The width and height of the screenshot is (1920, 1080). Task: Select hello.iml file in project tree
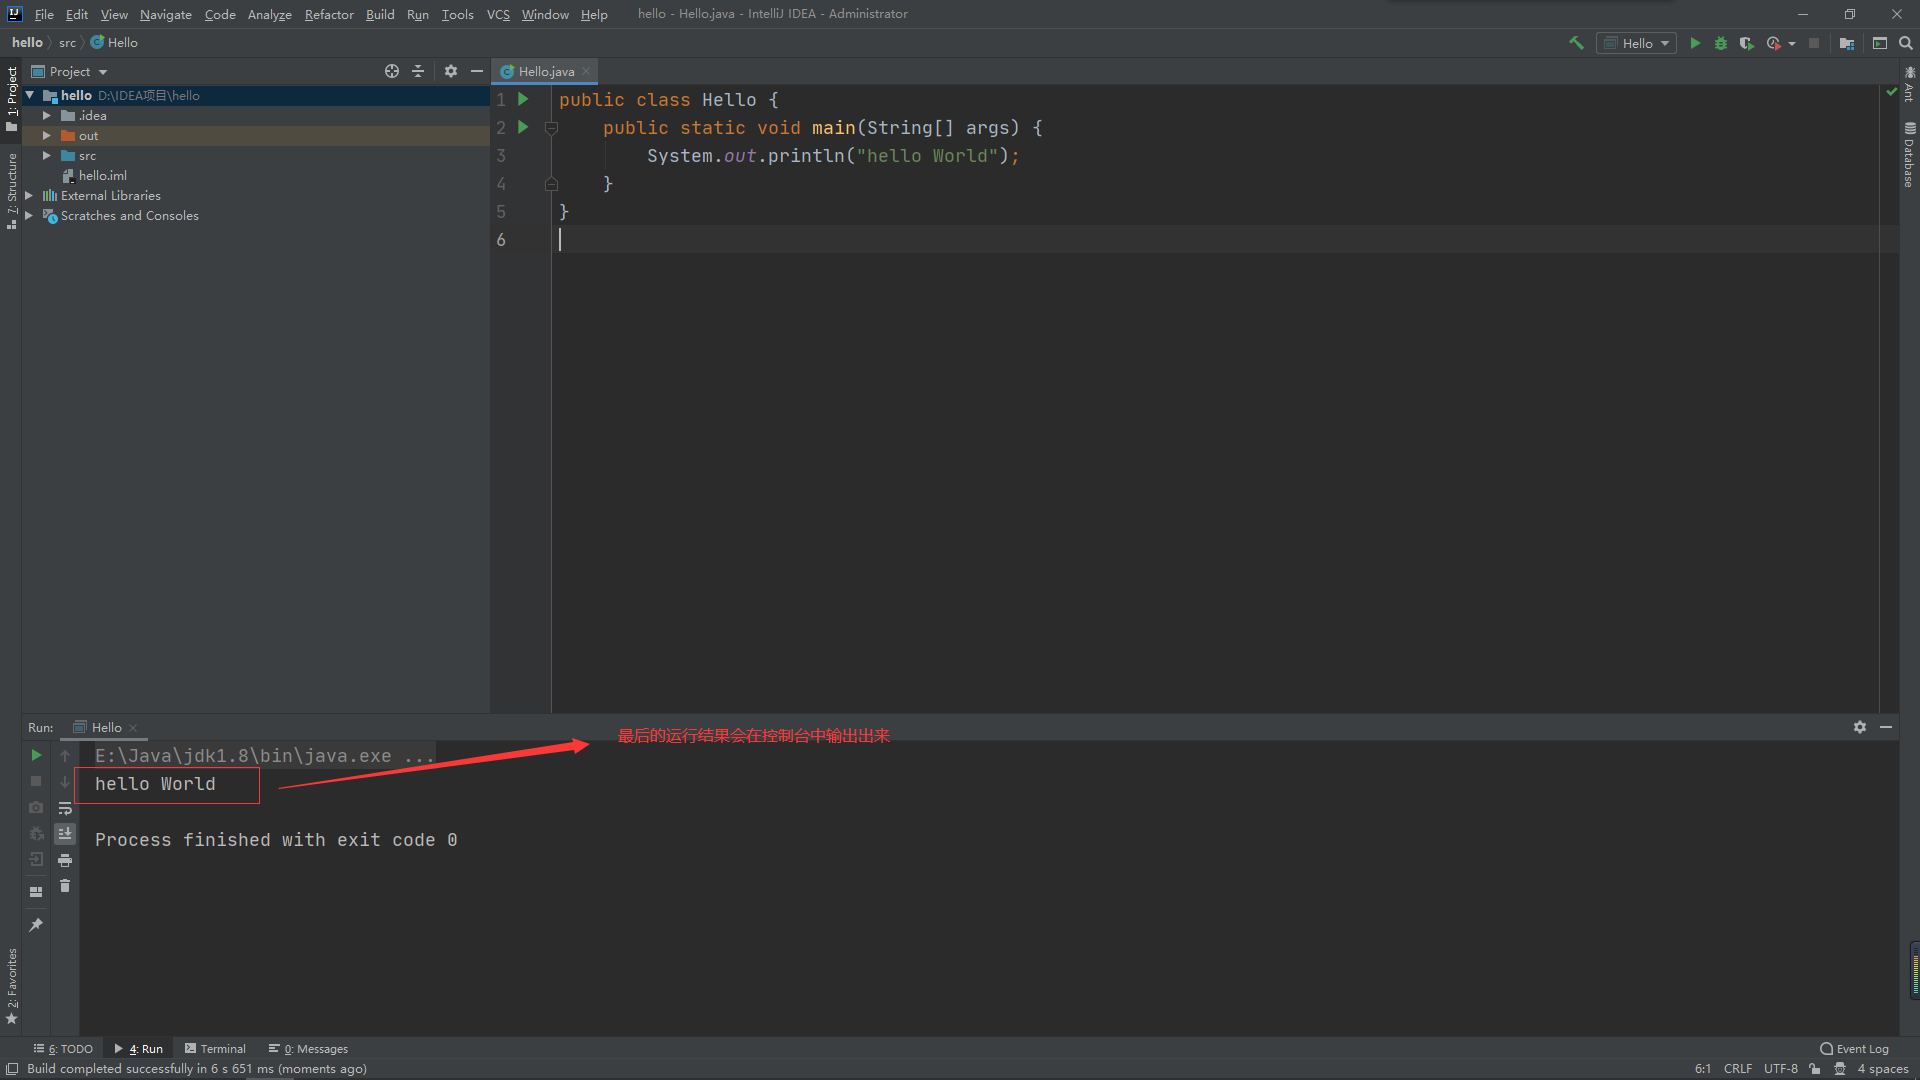[x=102, y=176]
